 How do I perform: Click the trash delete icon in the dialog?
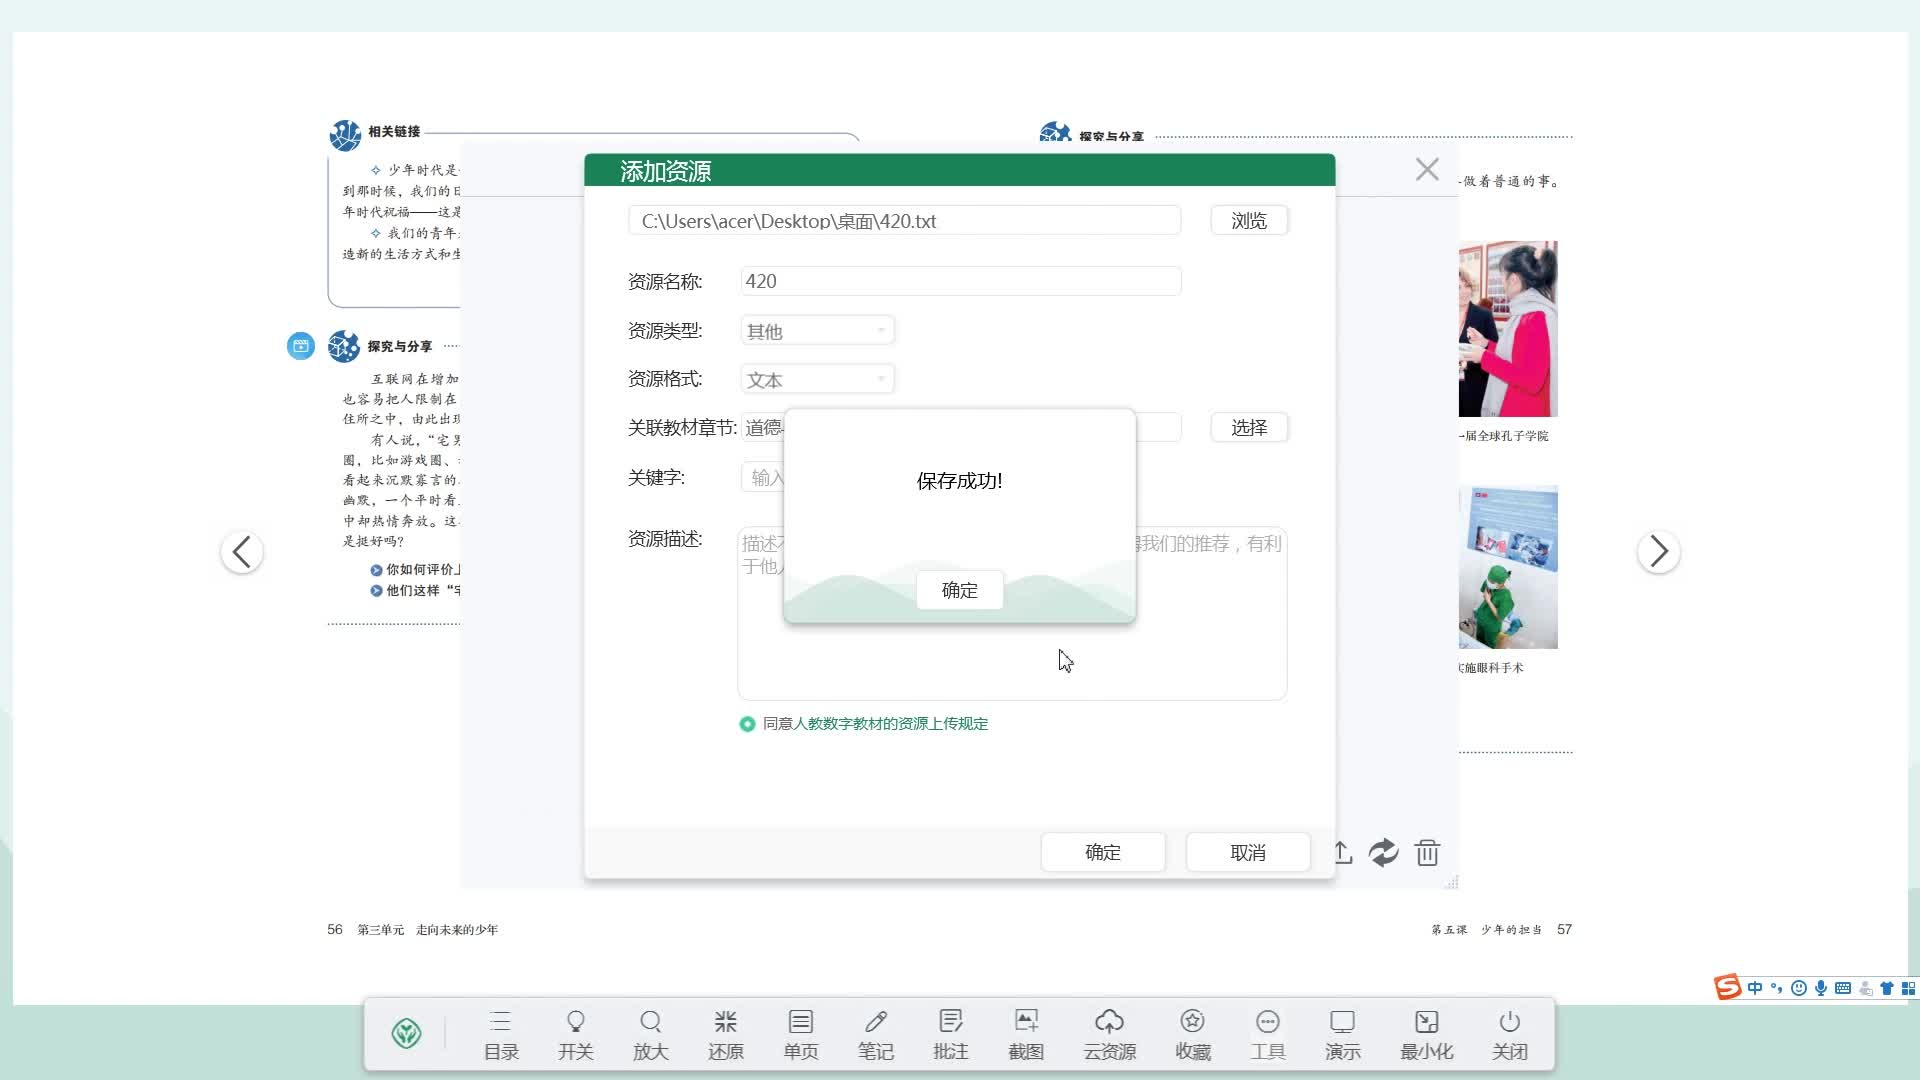tap(1427, 852)
